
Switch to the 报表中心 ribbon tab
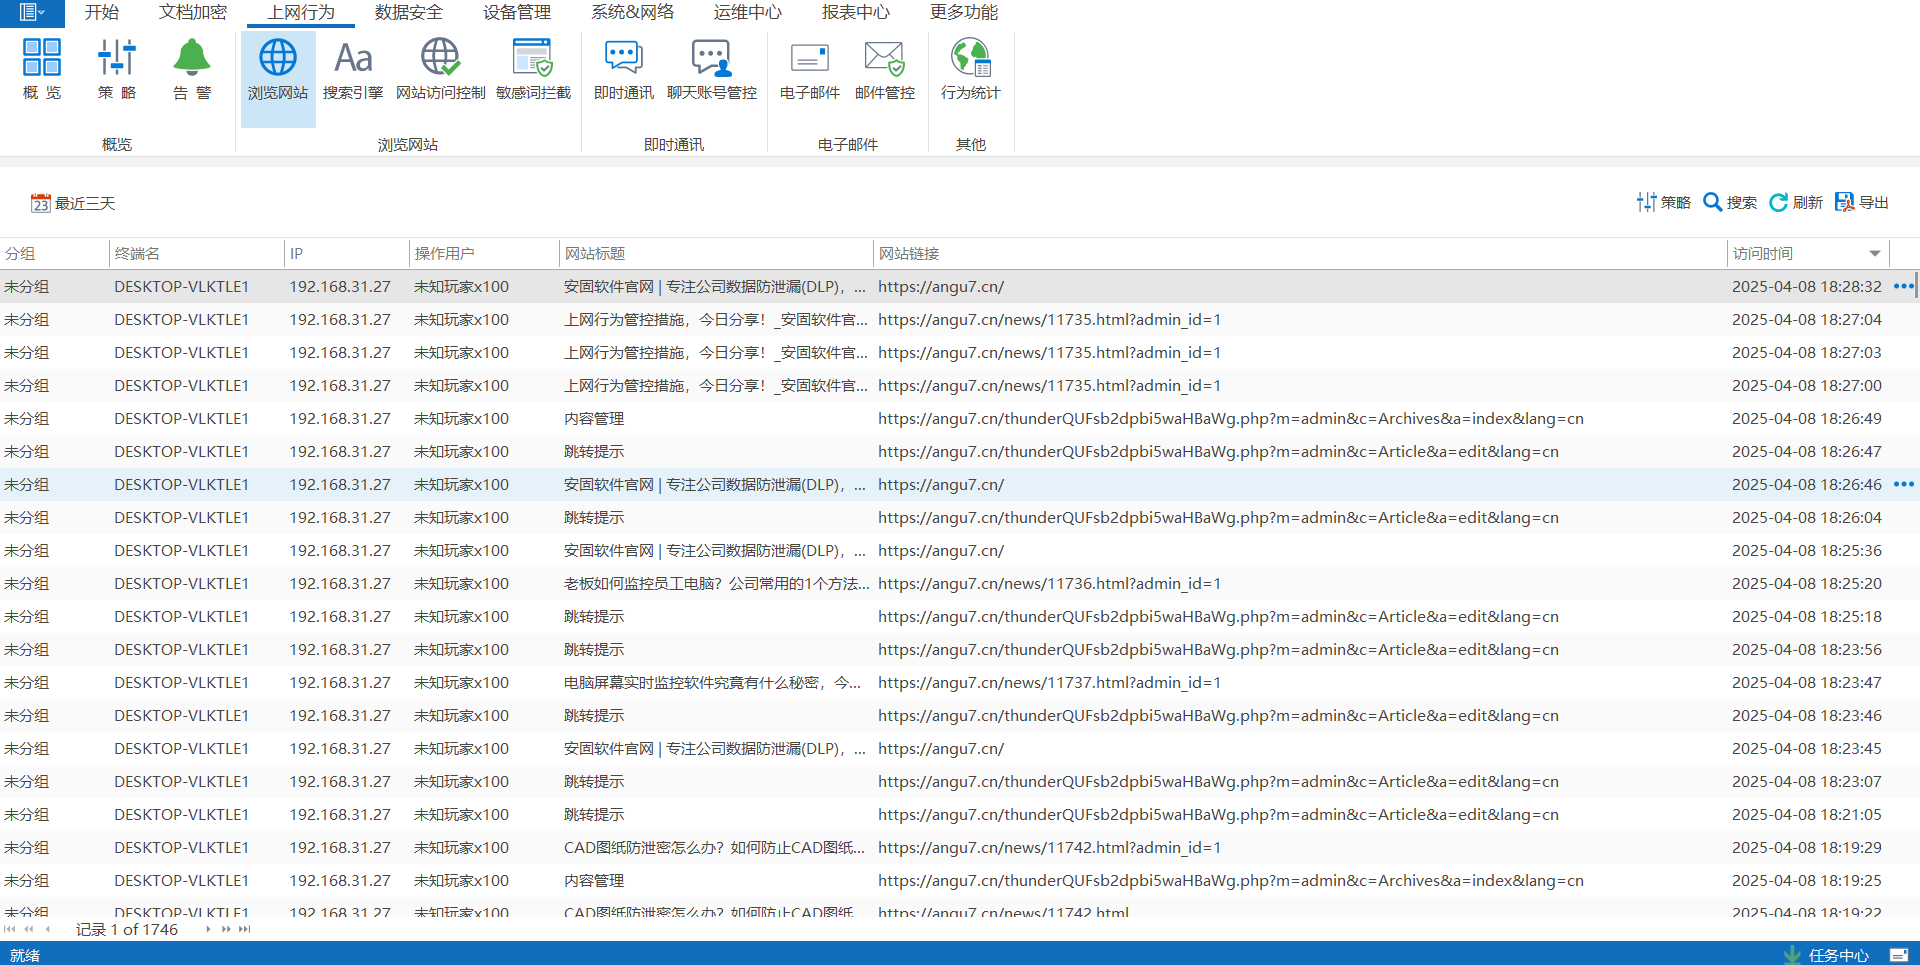(855, 12)
